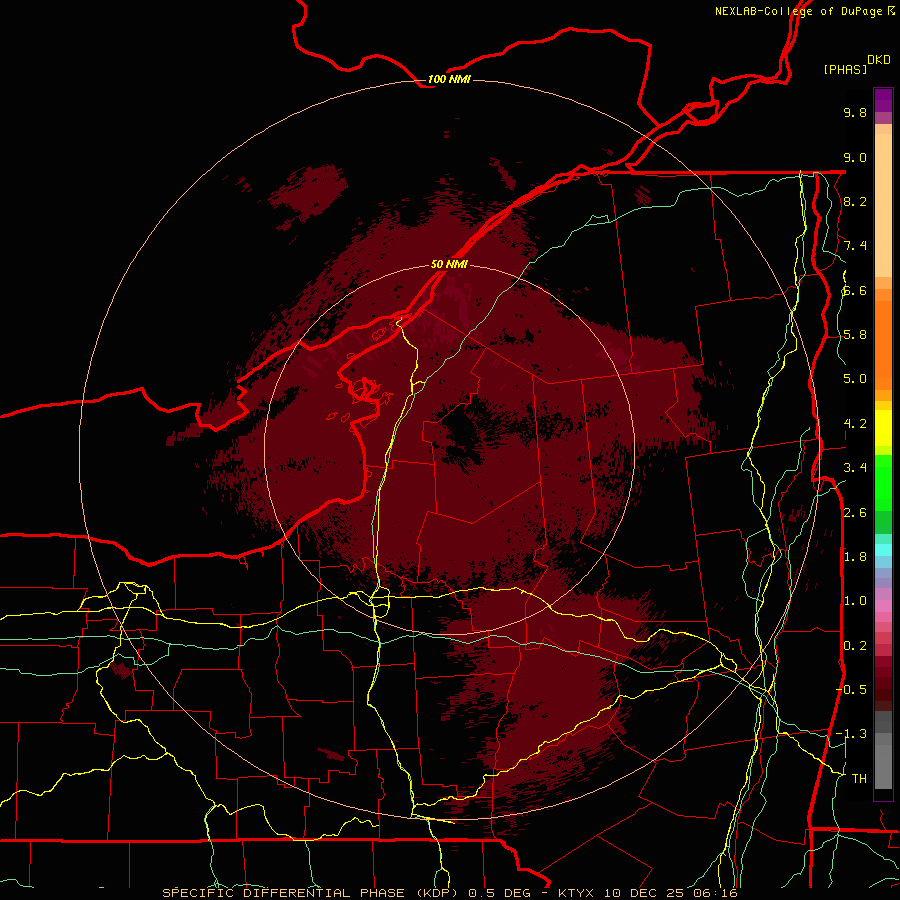Viewport: 900px width, 900px height.
Task: Click the bright green color scale segment
Action: point(883,482)
